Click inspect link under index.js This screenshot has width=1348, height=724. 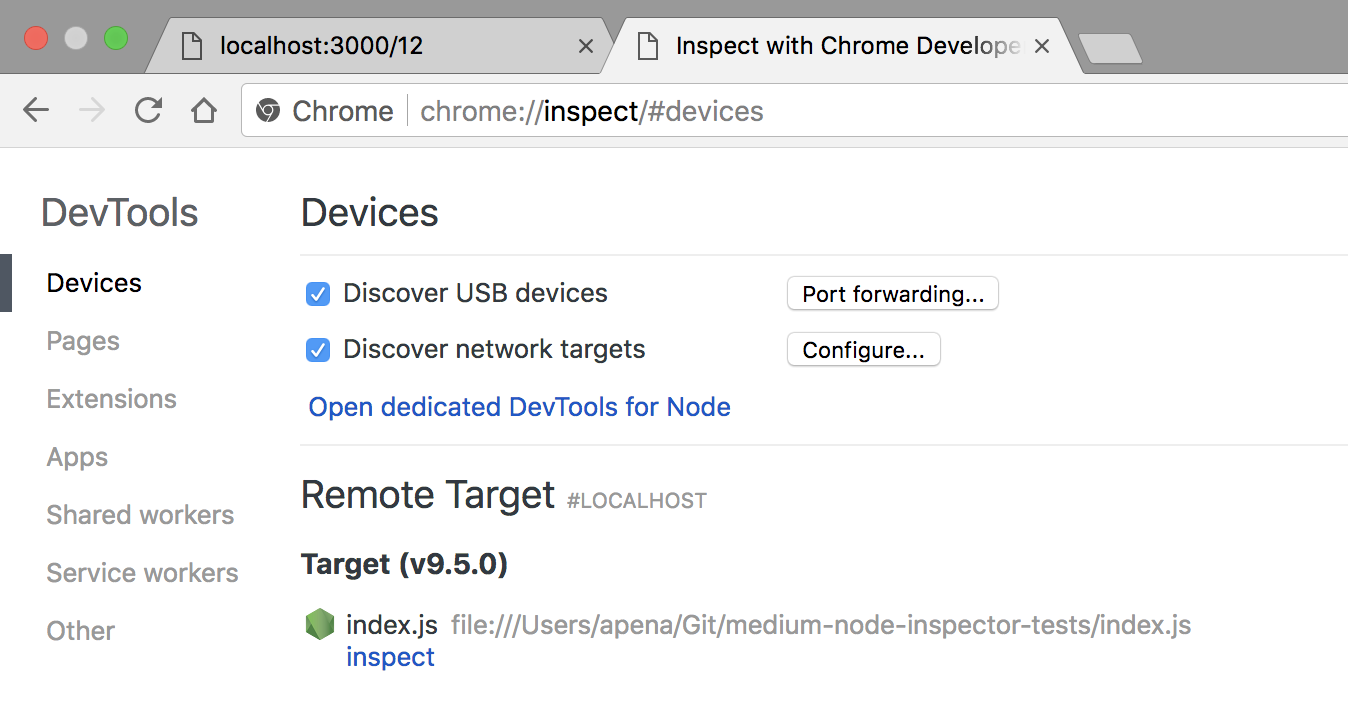390,657
